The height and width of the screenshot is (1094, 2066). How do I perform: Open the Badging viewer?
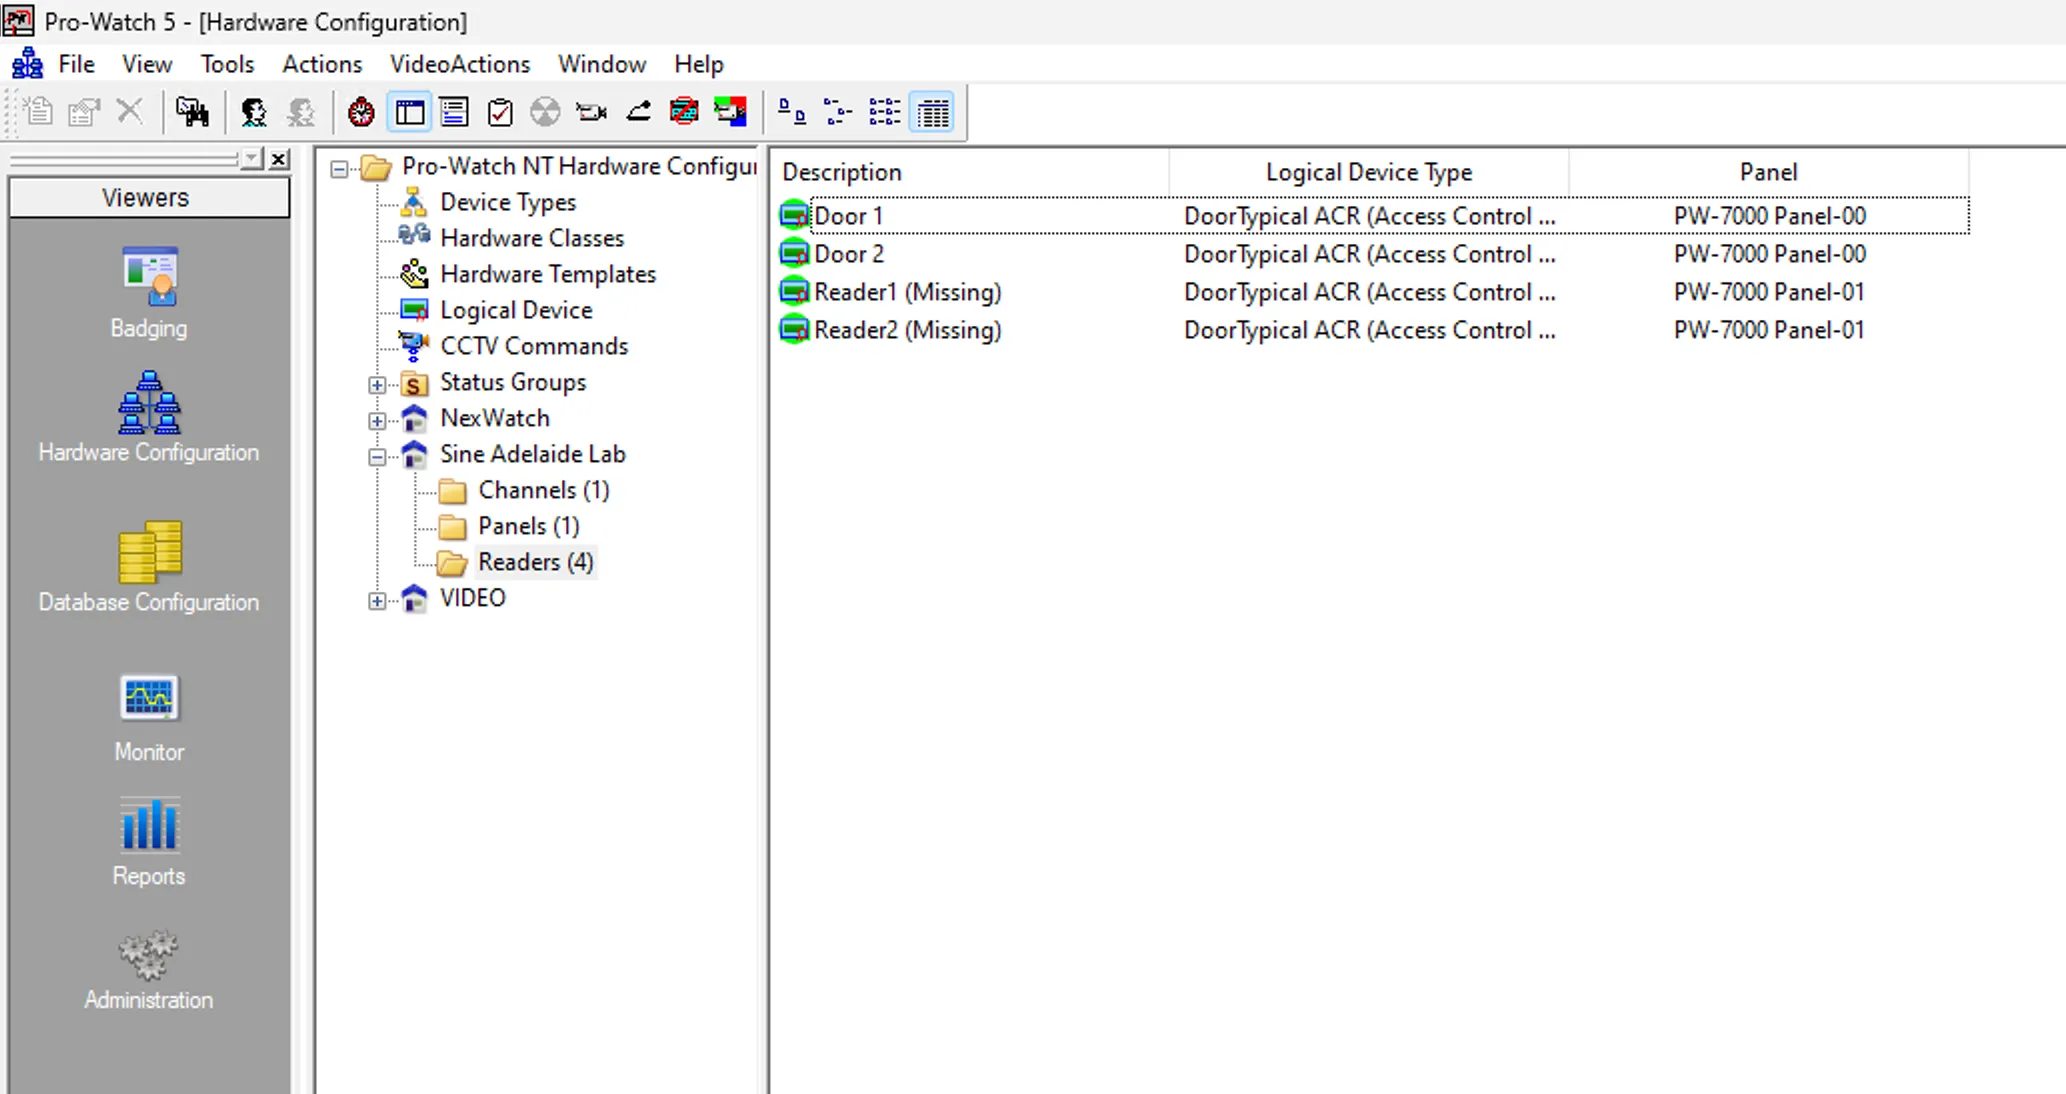point(149,292)
